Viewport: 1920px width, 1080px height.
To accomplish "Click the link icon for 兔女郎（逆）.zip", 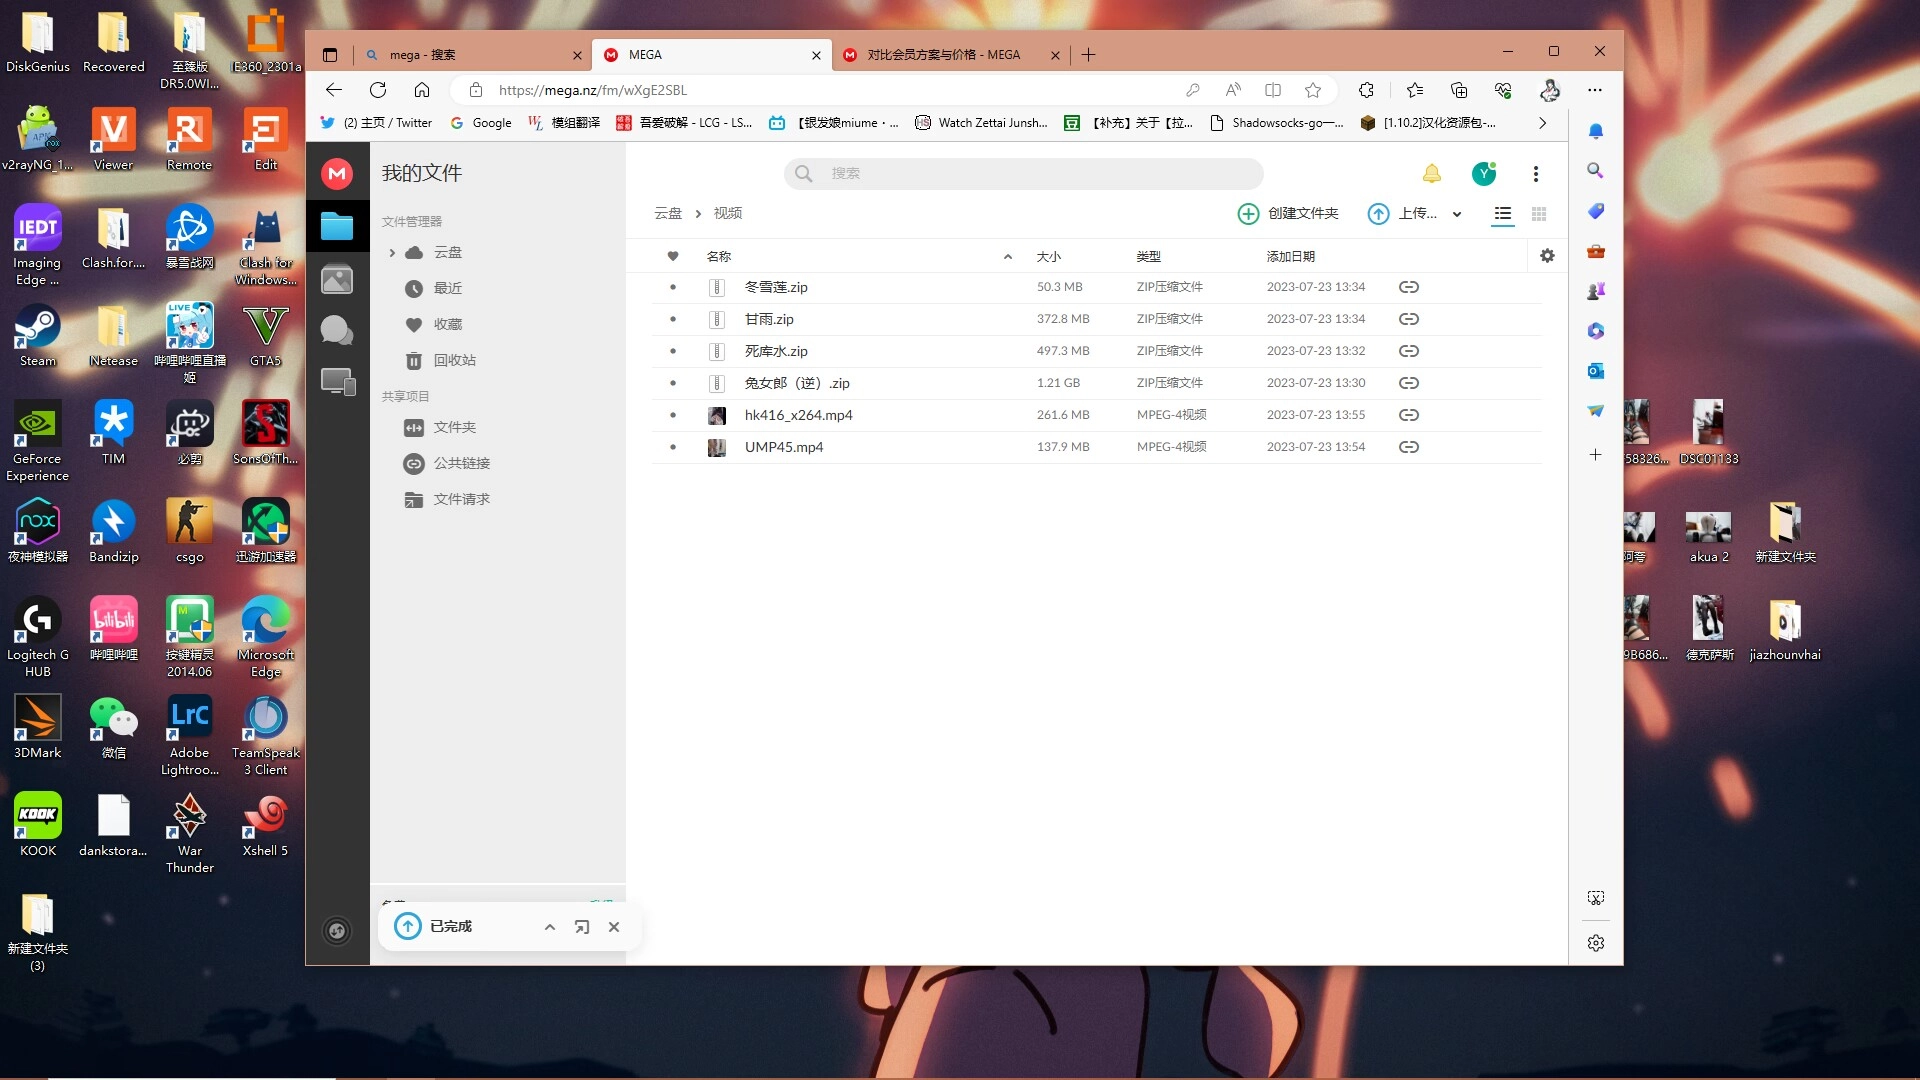I will pyautogui.click(x=1409, y=383).
